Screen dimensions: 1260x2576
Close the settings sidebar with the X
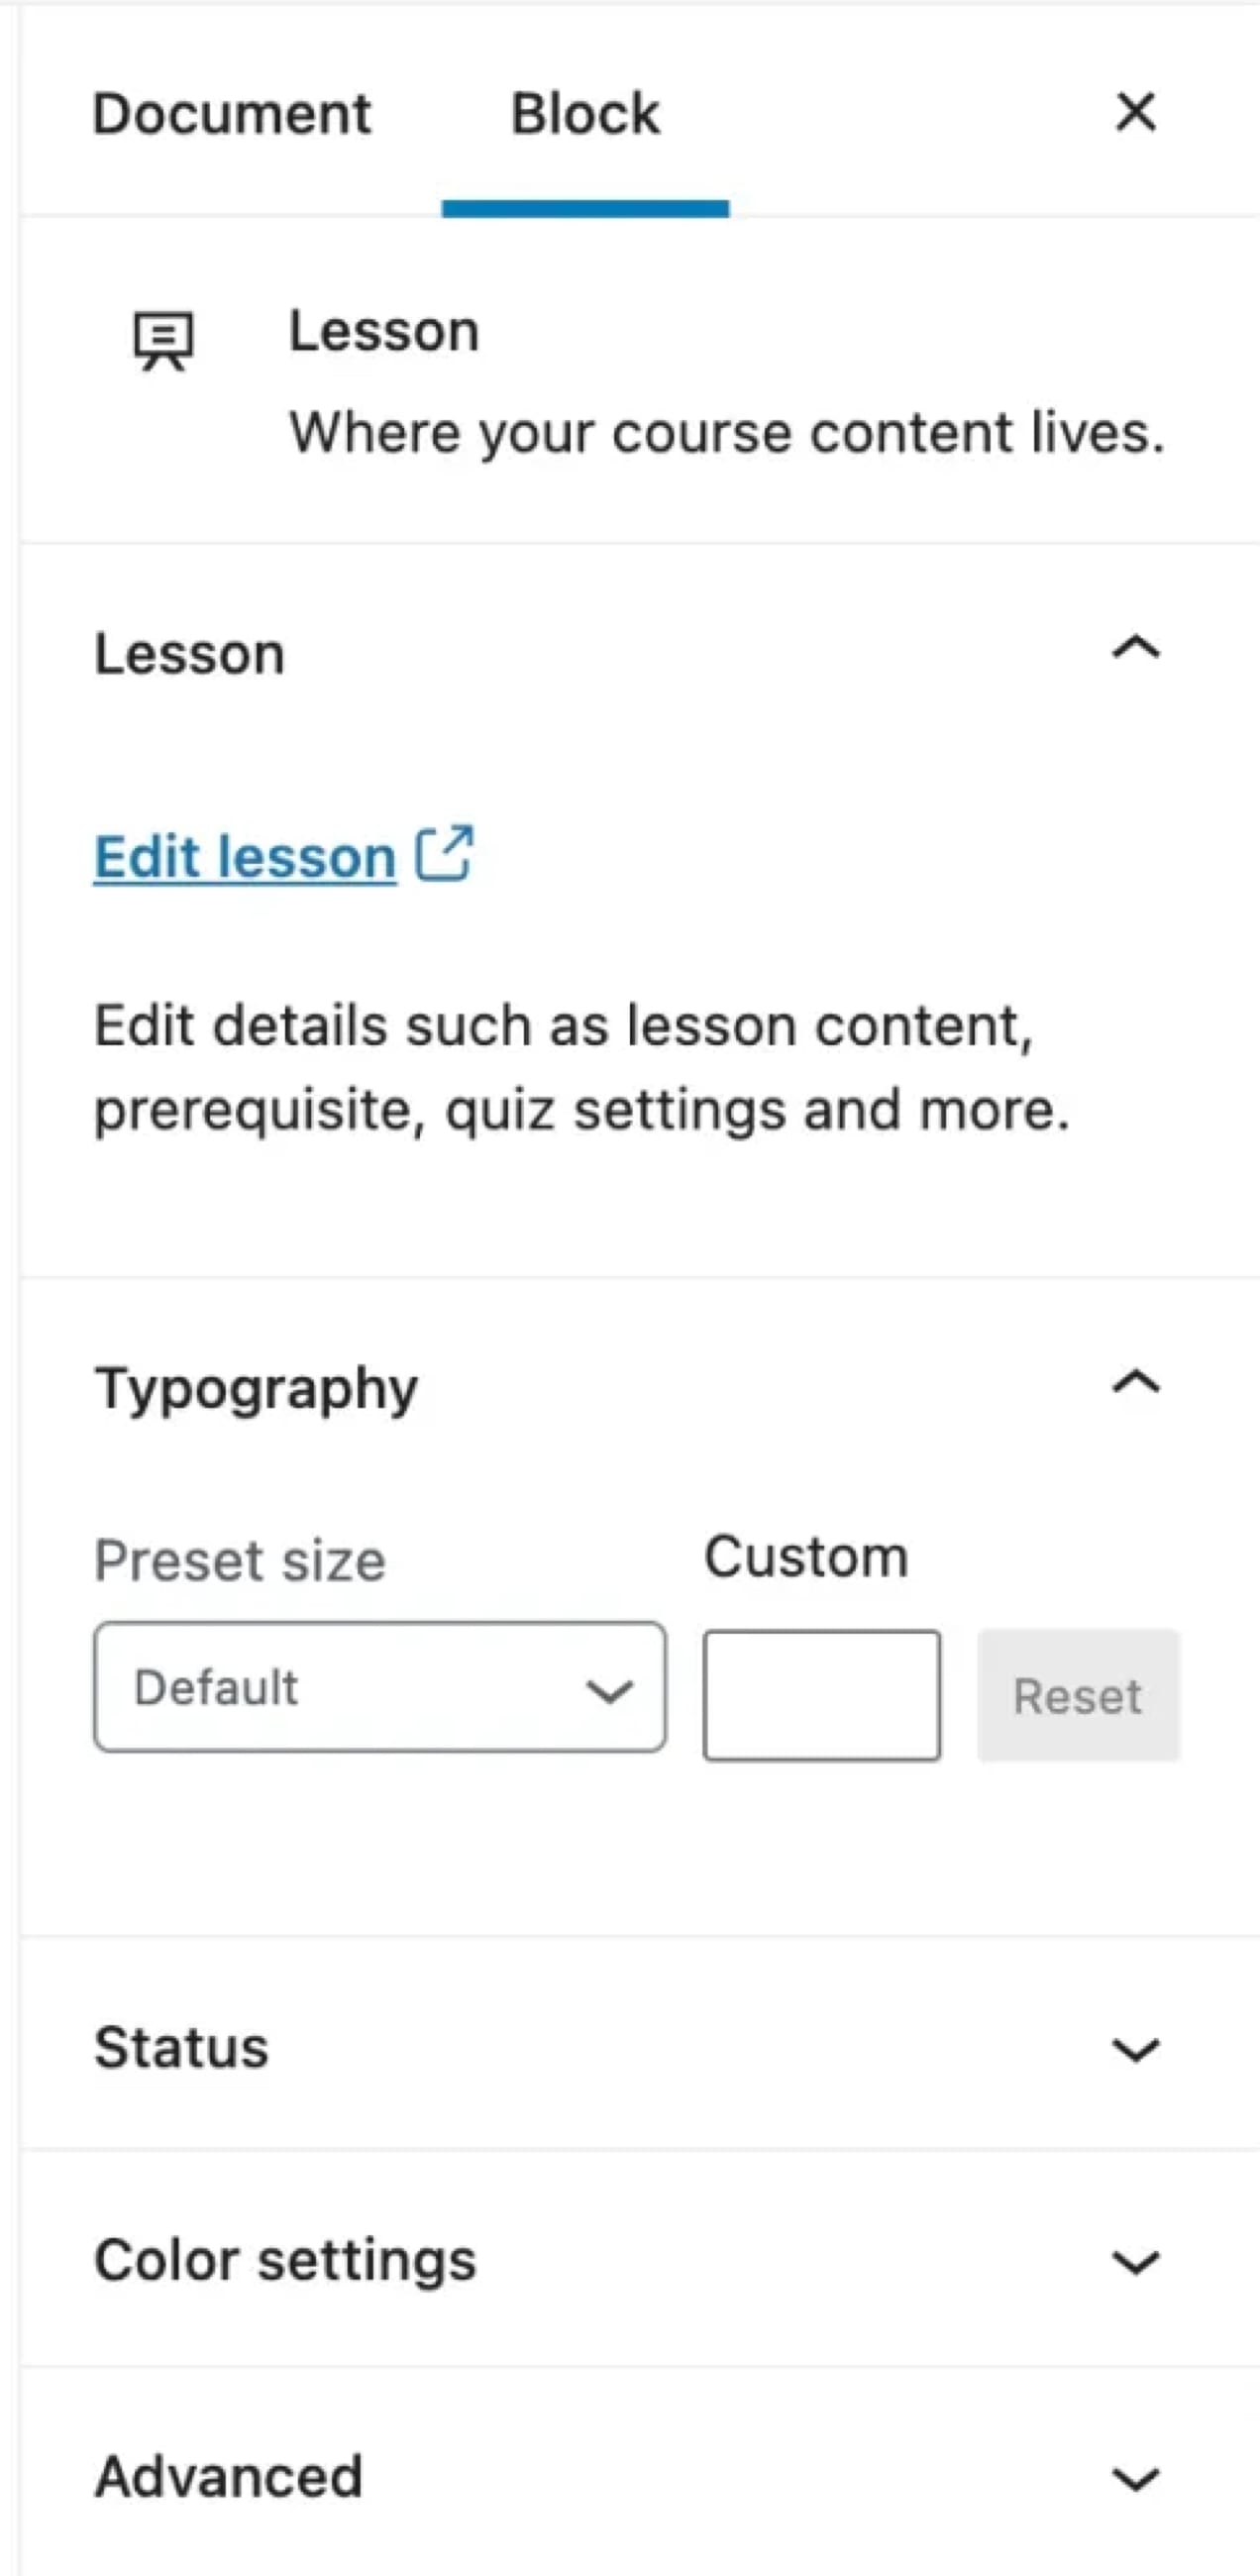click(1135, 112)
